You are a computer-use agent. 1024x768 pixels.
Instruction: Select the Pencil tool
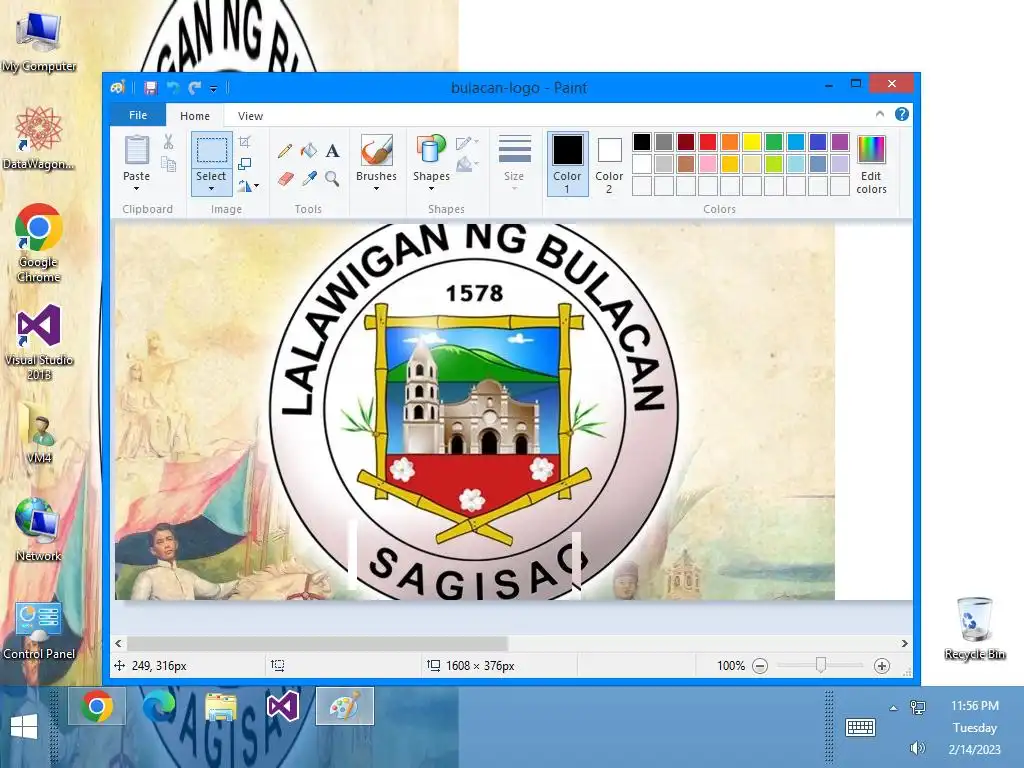coord(285,151)
